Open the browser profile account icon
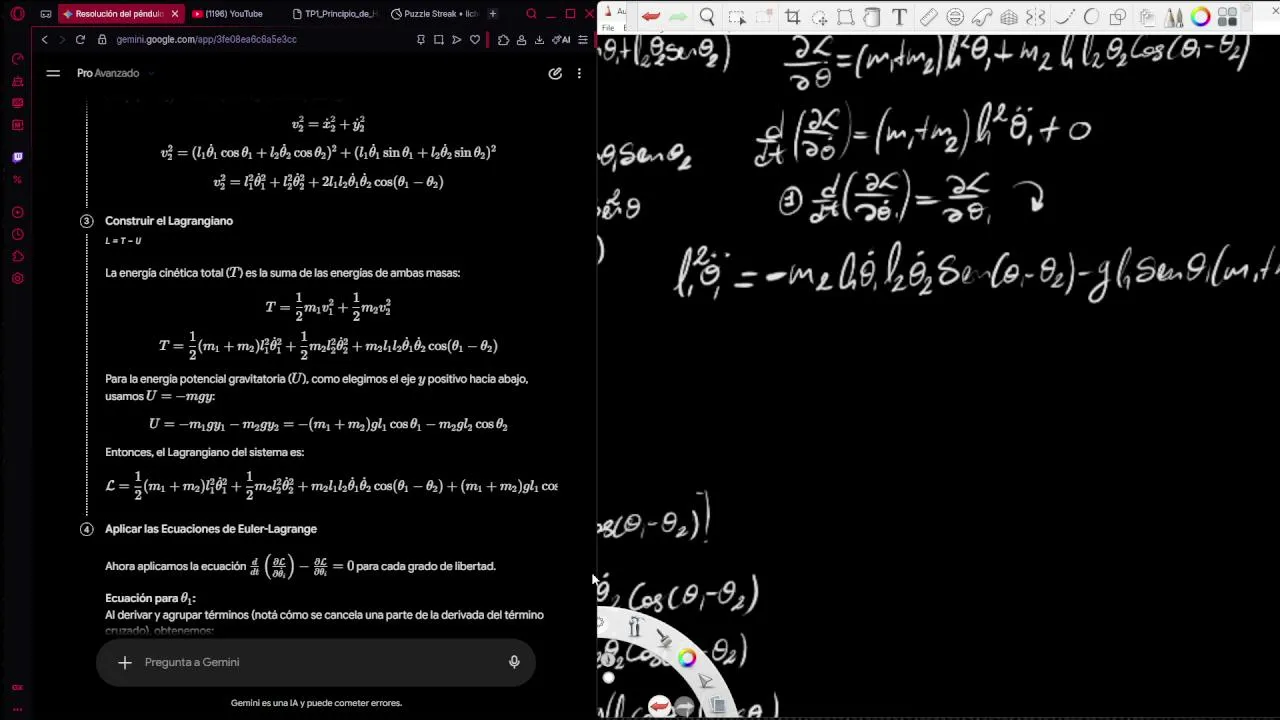 tap(521, 39)
